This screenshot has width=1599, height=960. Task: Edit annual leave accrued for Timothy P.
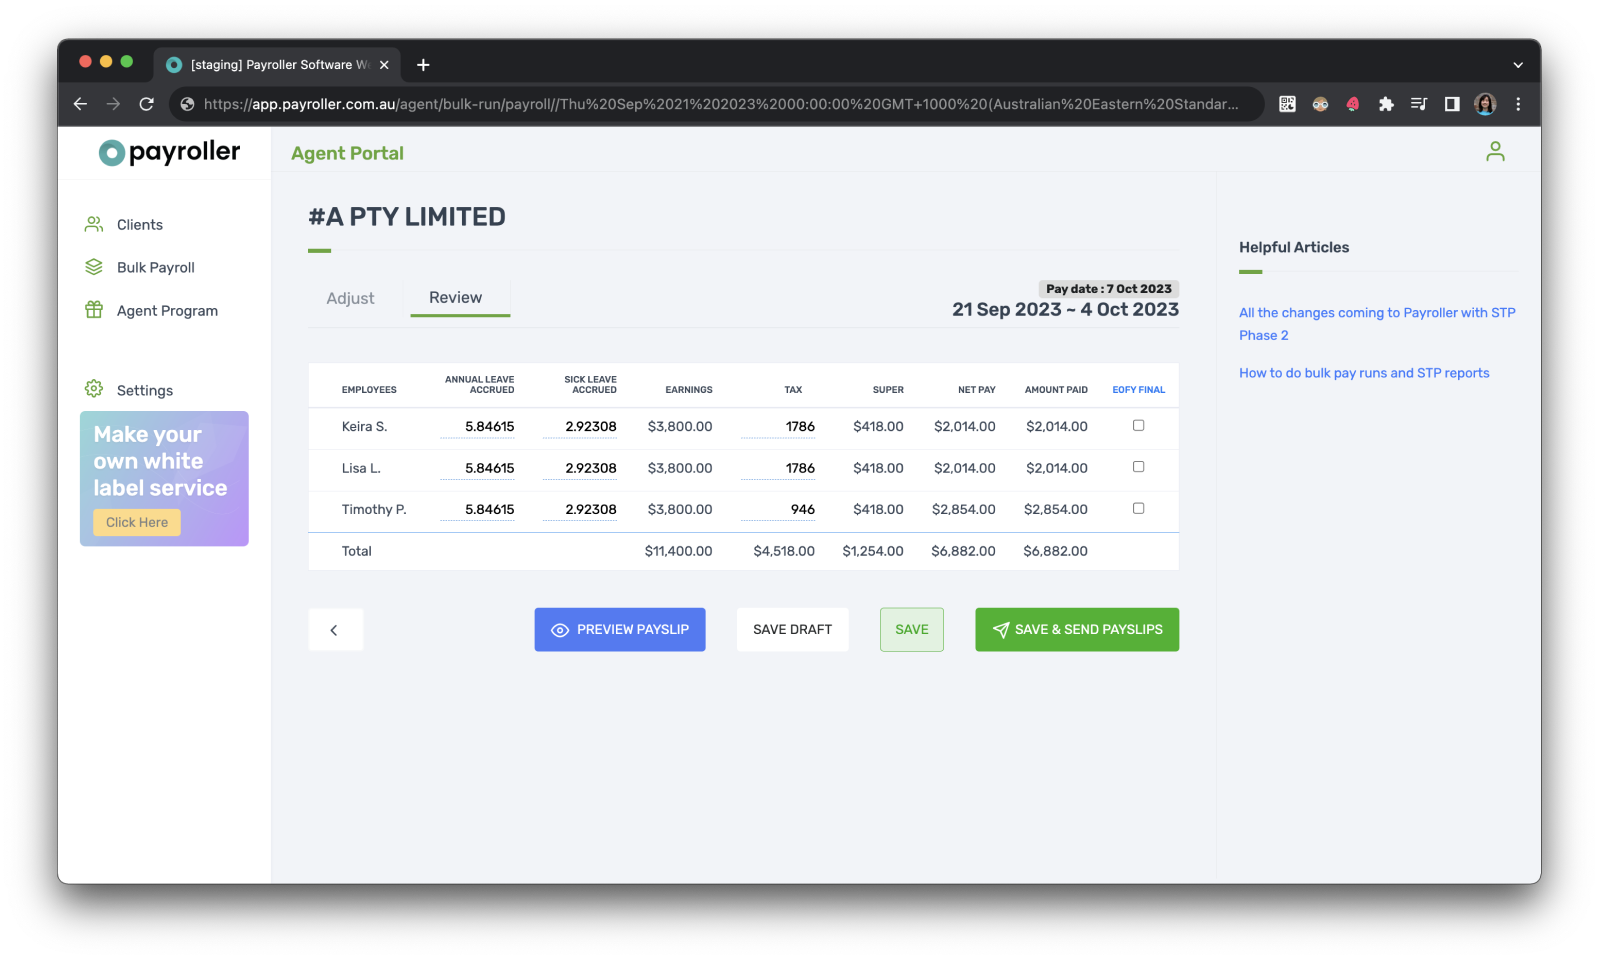pyautogui.click(x=477, y=510)
